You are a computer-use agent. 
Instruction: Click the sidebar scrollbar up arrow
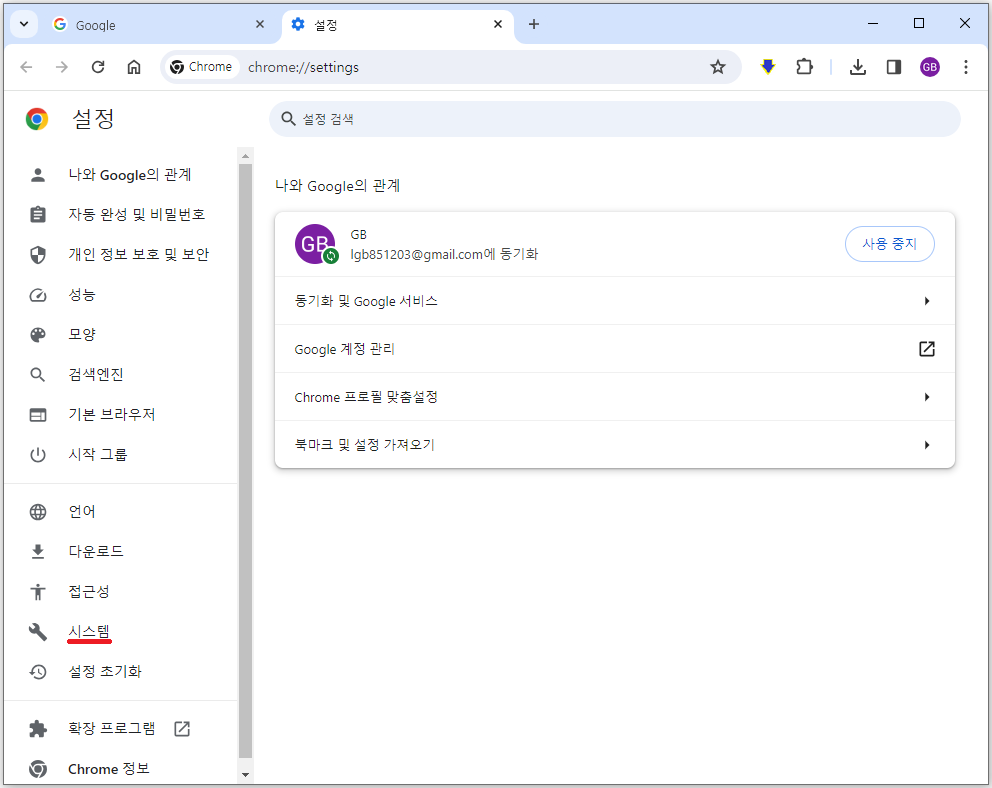[245, 156]
